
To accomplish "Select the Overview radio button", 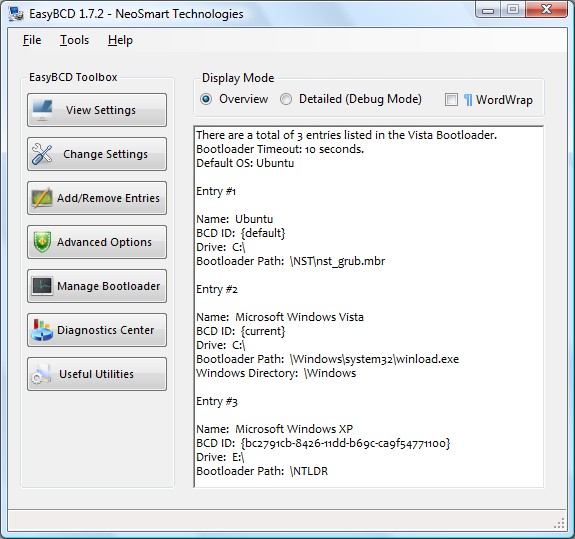I will [206, 99].
